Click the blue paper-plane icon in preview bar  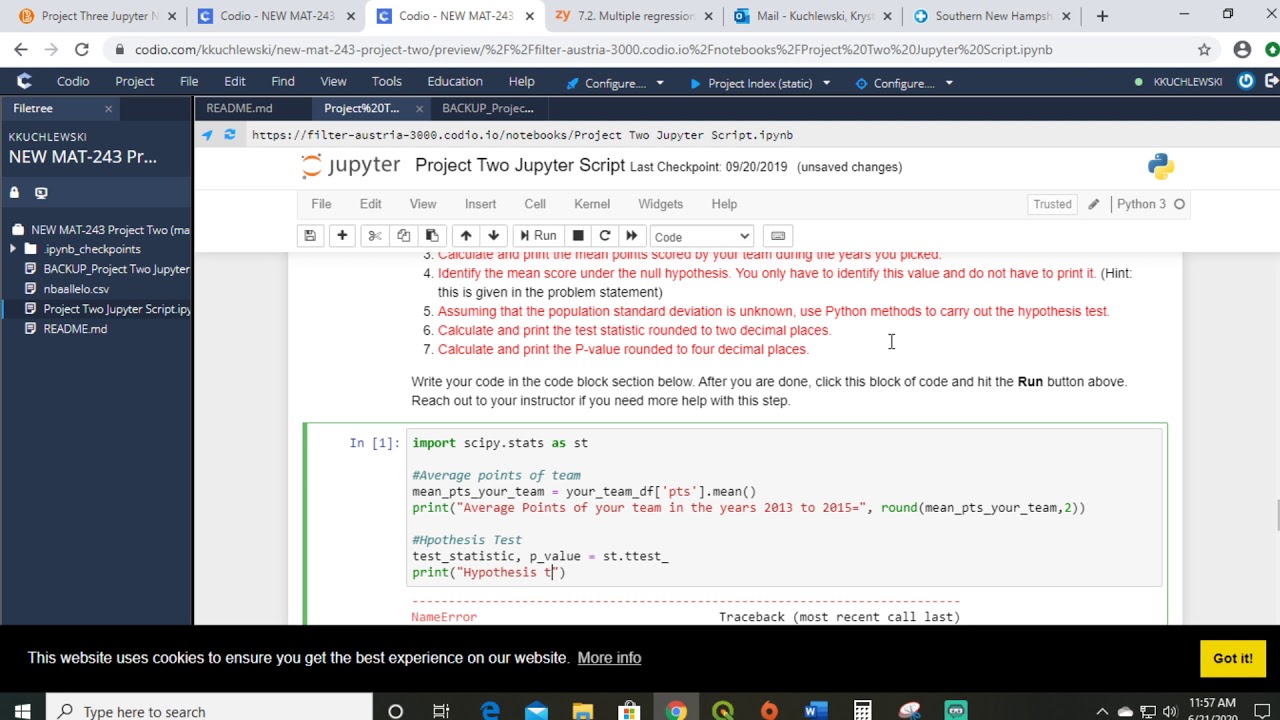[x=207, y=134]
